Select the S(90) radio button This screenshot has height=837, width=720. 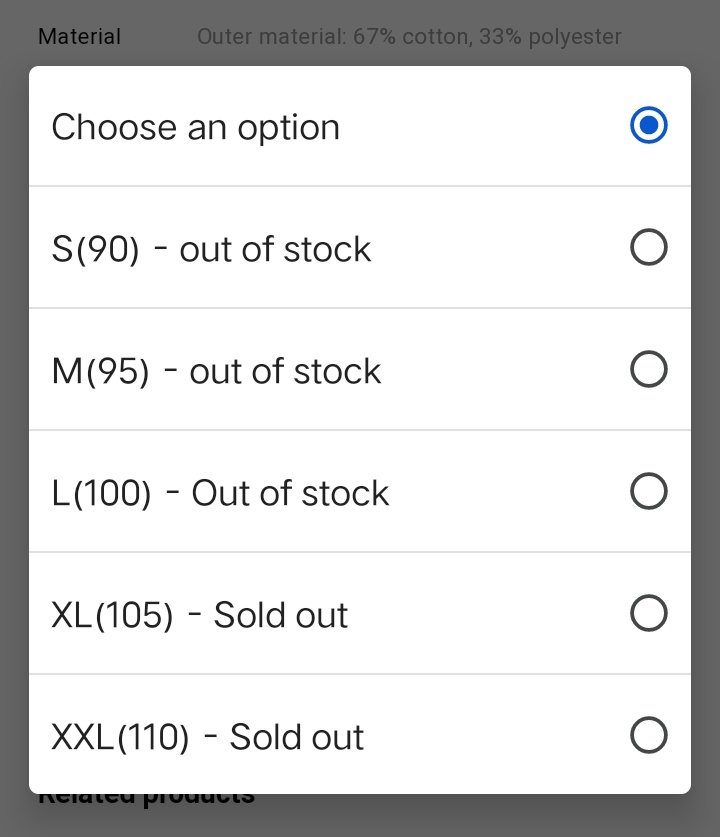pos(649,248)
